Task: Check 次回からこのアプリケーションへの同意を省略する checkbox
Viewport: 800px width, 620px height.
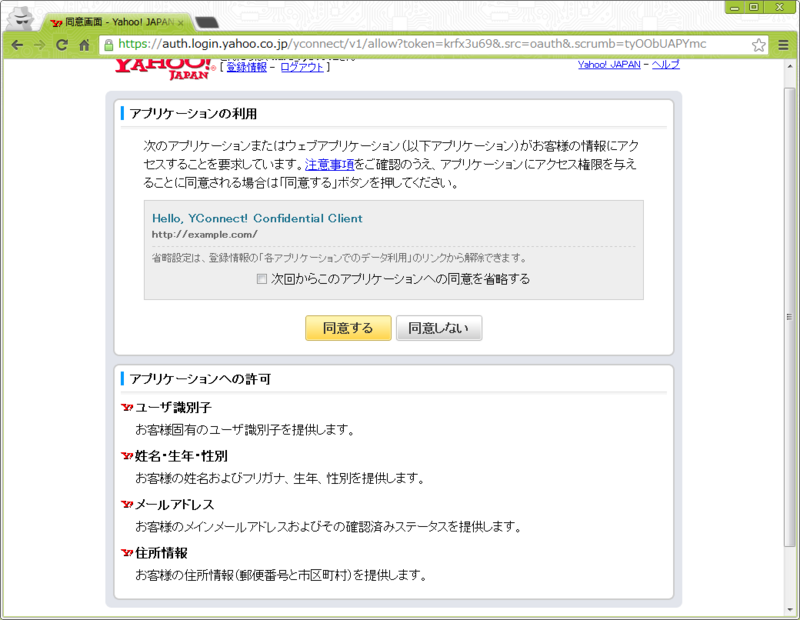Action: coord(262,279)
